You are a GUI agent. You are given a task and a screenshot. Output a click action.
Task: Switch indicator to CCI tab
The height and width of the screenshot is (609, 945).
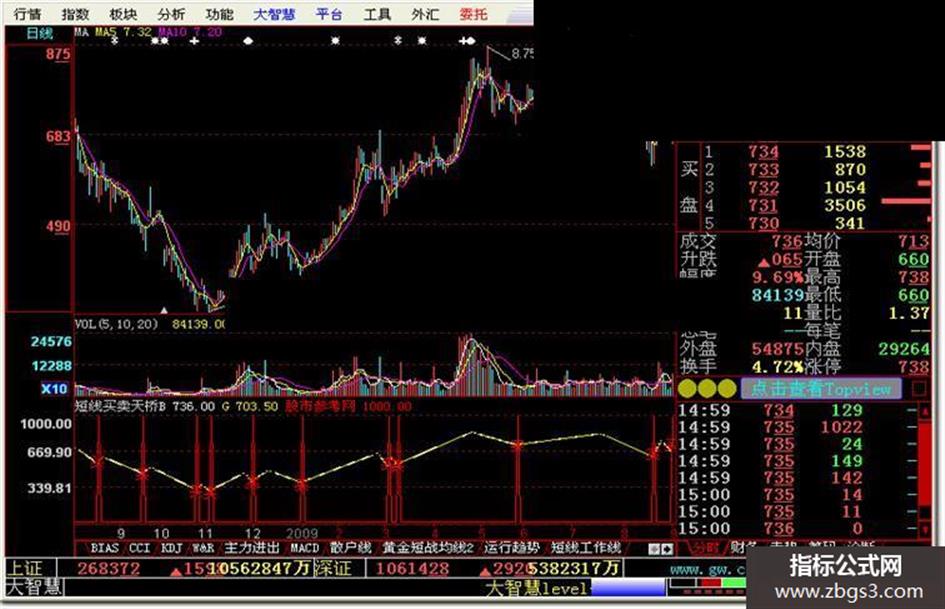[139, 547]
